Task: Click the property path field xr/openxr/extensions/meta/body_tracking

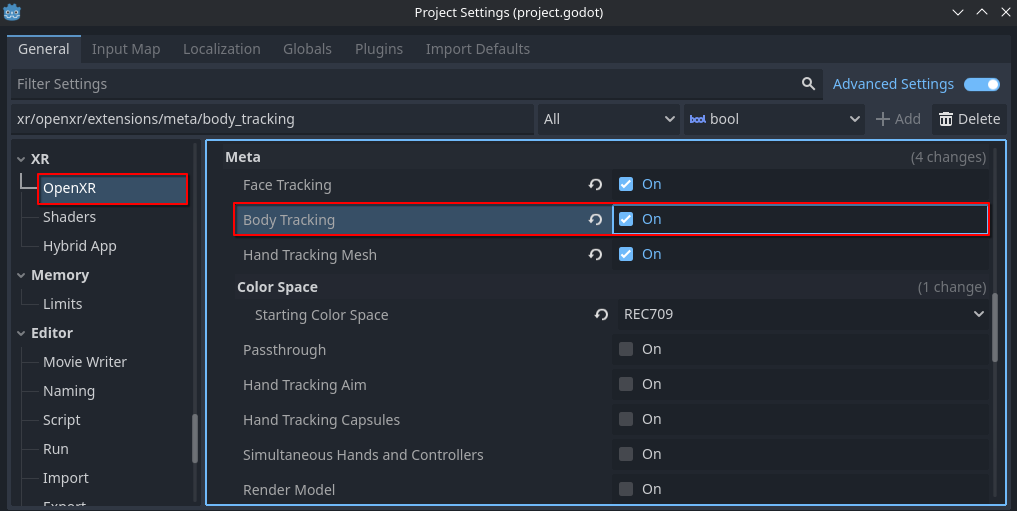Action: click(x=272, y=119)
